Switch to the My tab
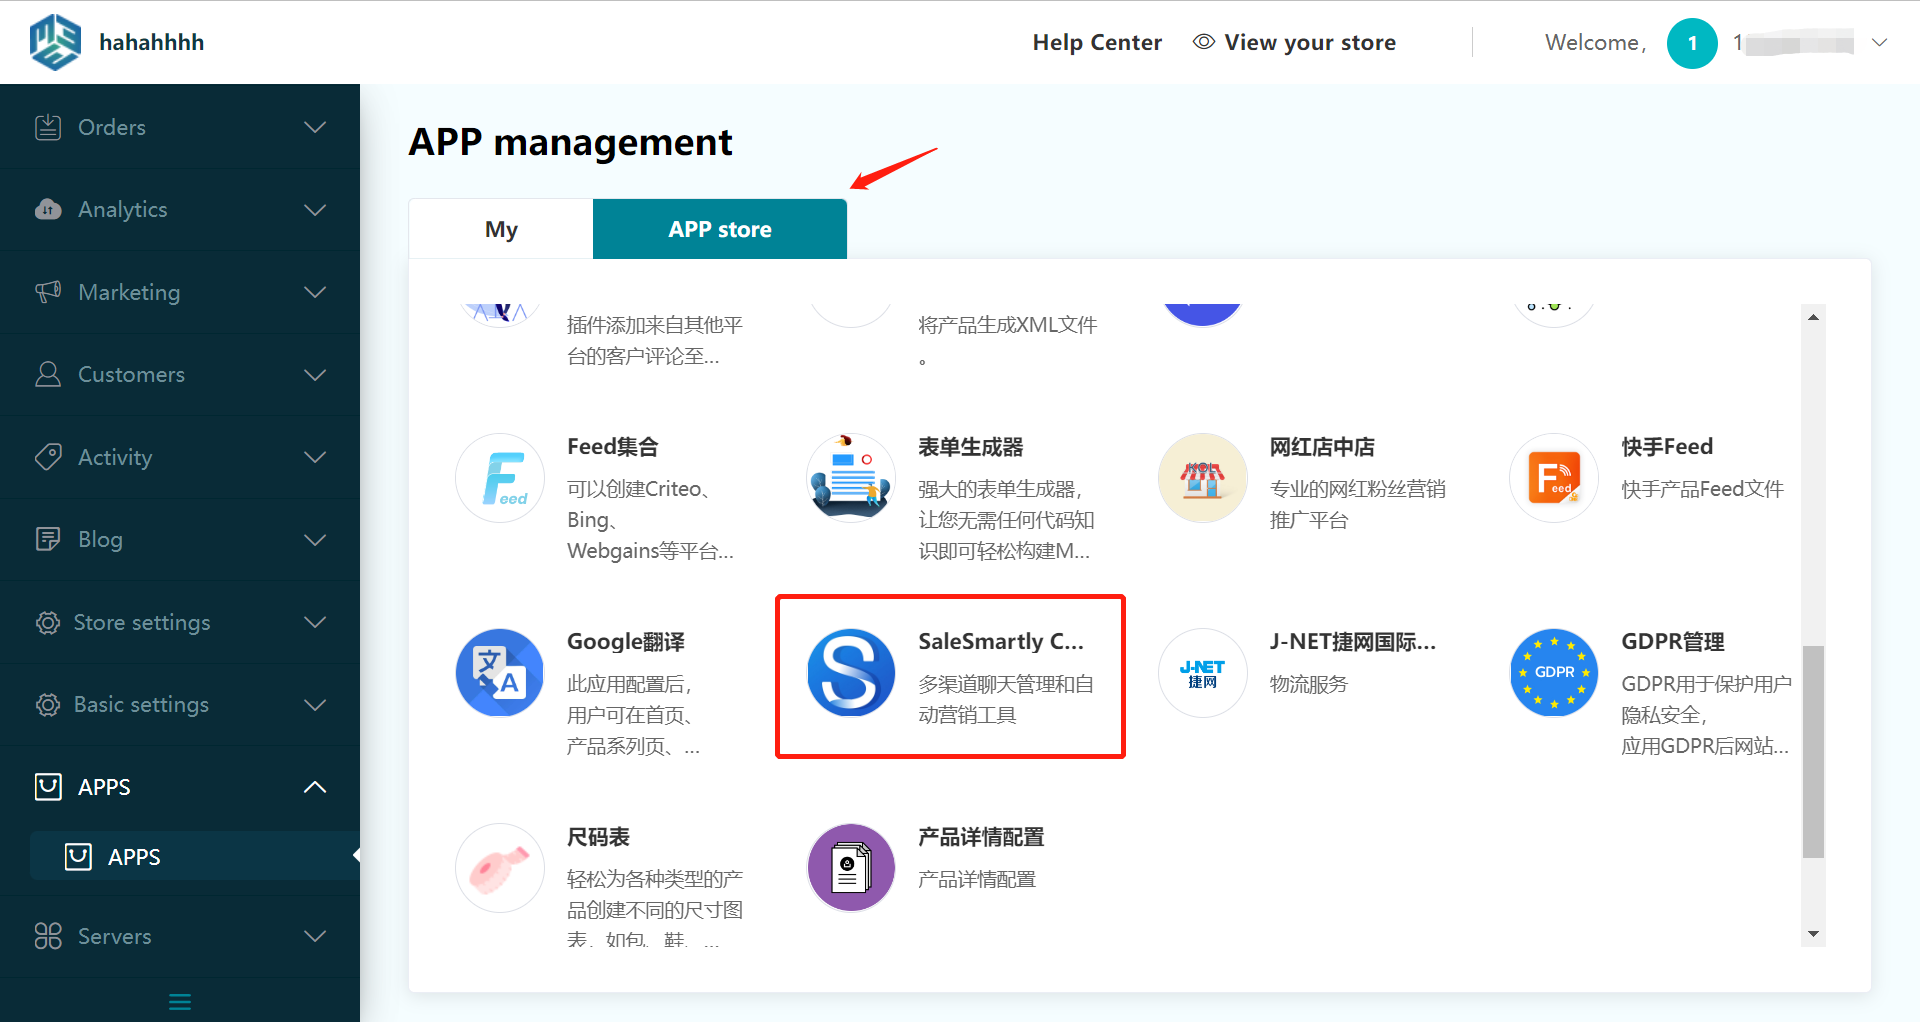The height and width of the screenshot is (1022, 1920). click(501, 228)
